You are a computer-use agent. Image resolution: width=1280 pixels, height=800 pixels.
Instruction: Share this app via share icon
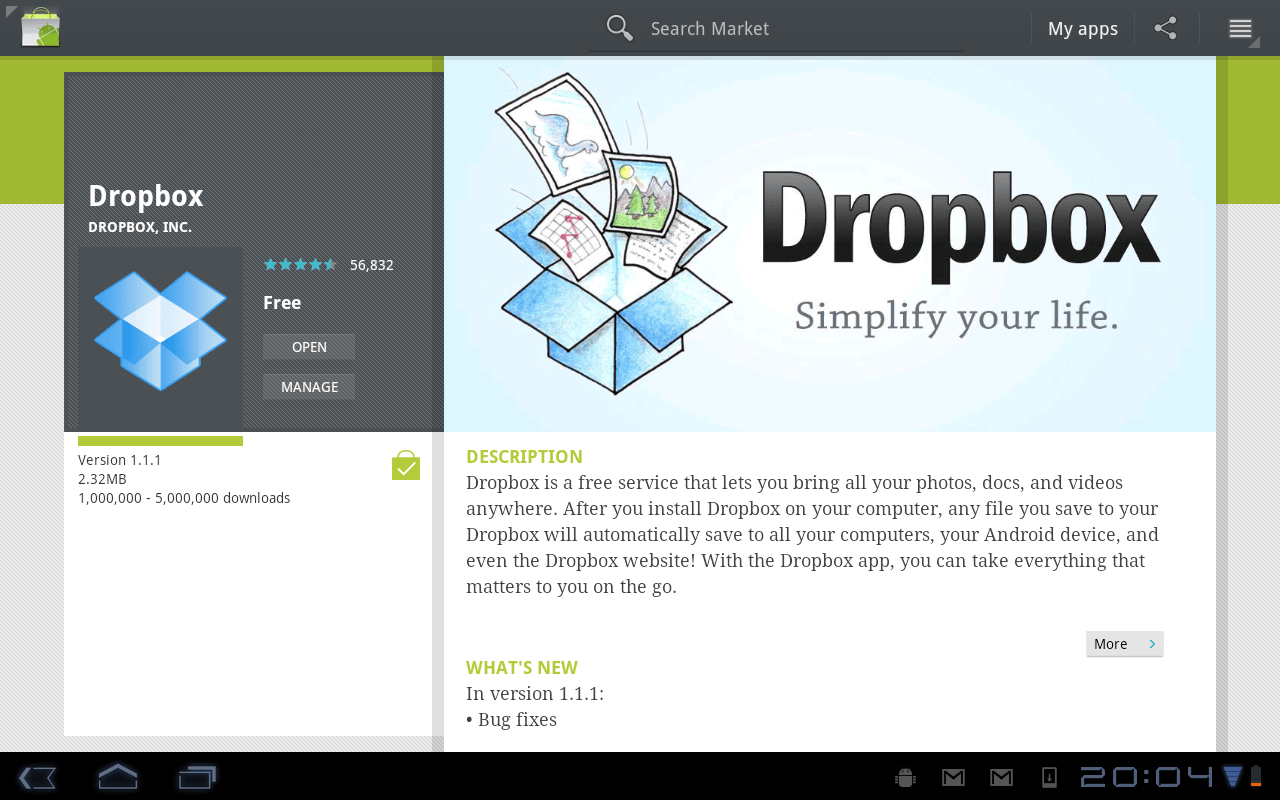pos(1166,28)
